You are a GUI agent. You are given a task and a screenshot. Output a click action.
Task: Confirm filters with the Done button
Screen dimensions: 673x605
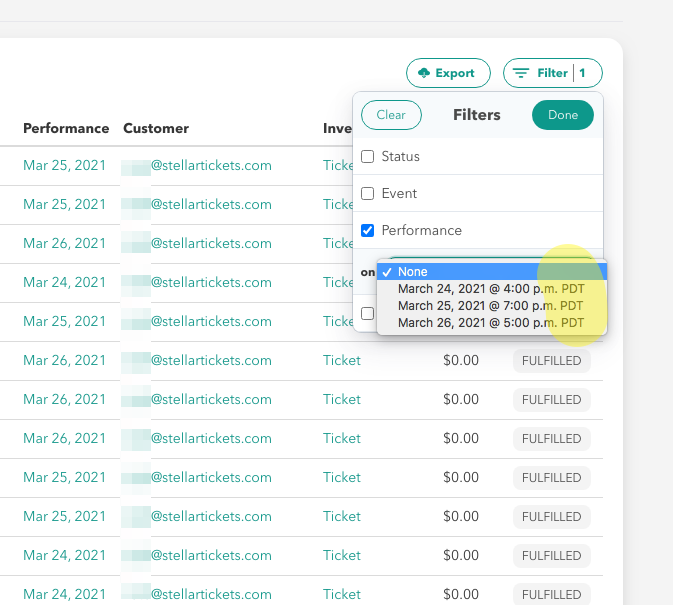point(563,115)
